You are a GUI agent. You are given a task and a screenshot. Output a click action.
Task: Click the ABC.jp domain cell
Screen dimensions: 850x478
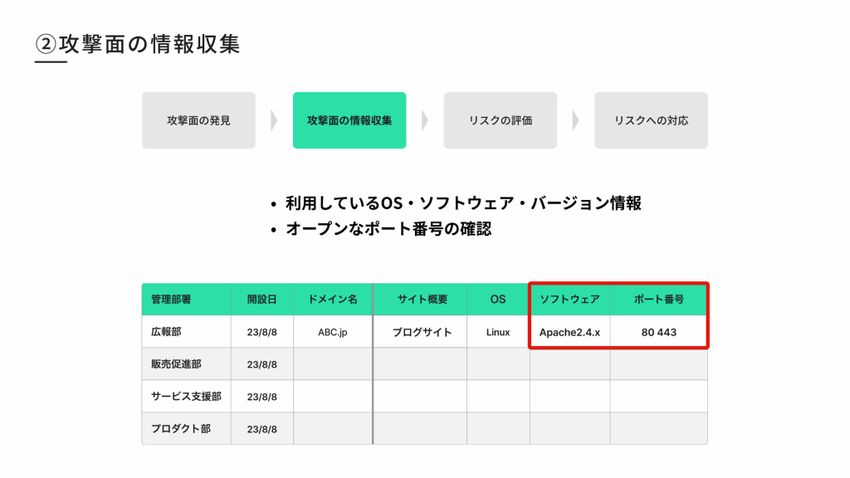point(331,332)
